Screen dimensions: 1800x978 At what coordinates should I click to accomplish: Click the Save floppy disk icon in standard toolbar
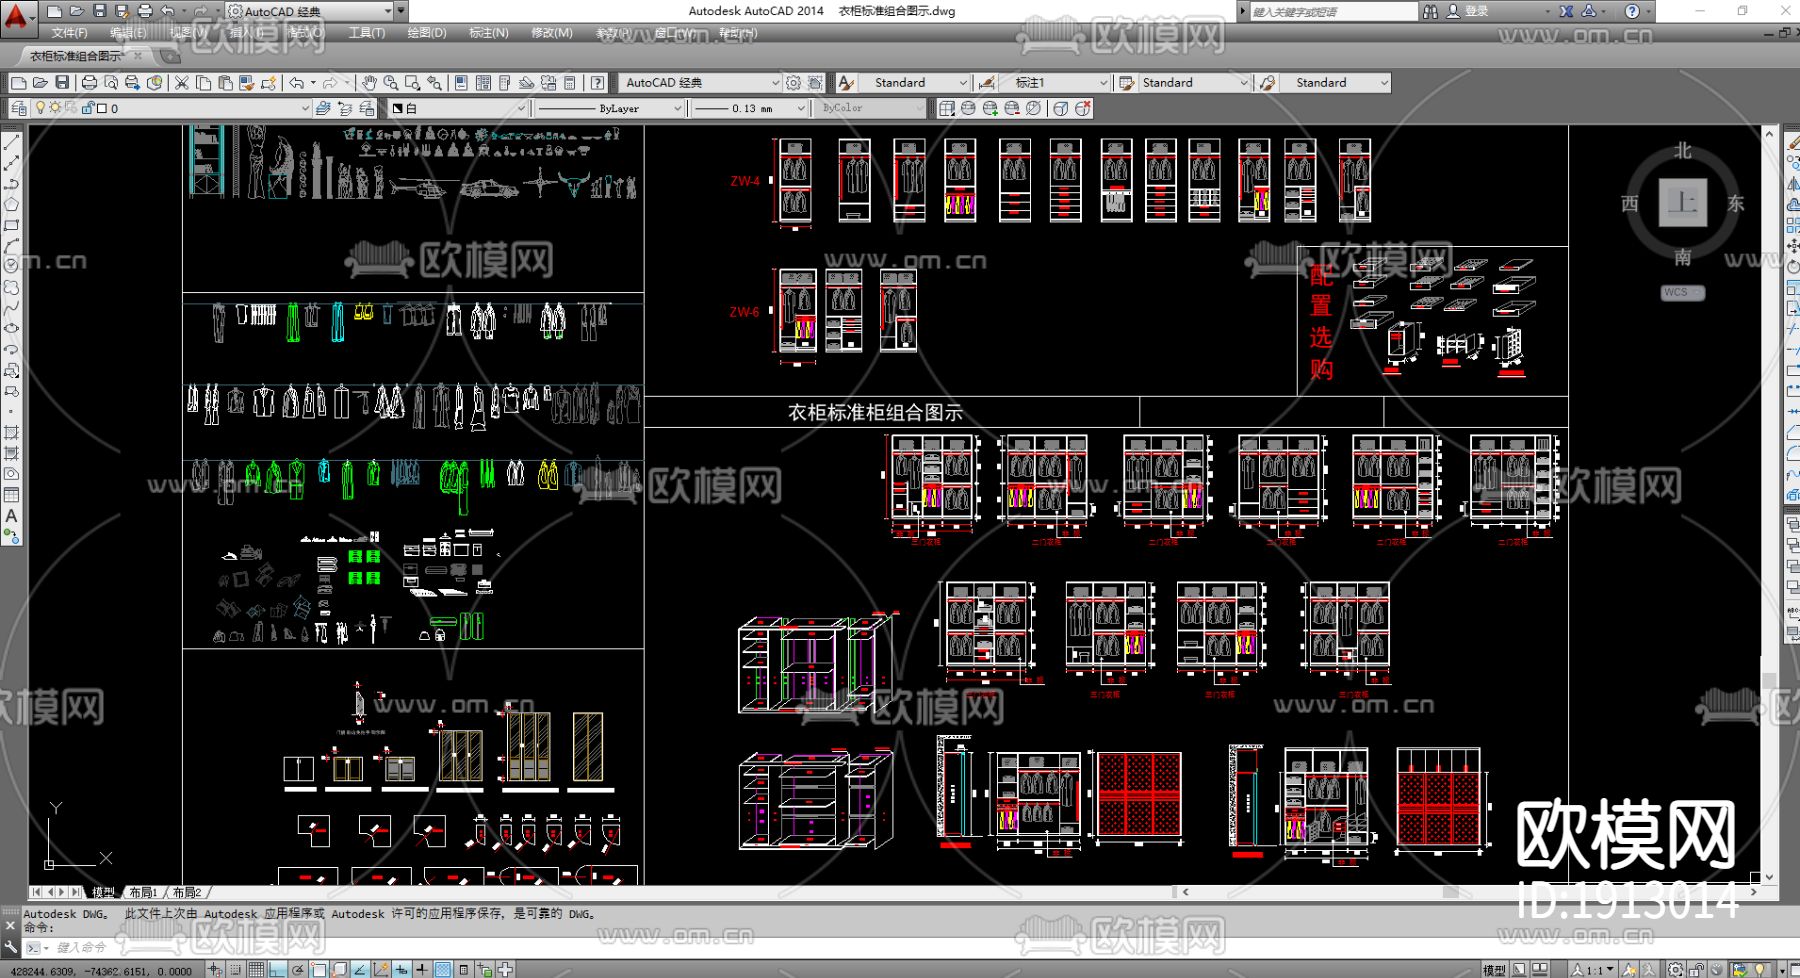[62, 83]
